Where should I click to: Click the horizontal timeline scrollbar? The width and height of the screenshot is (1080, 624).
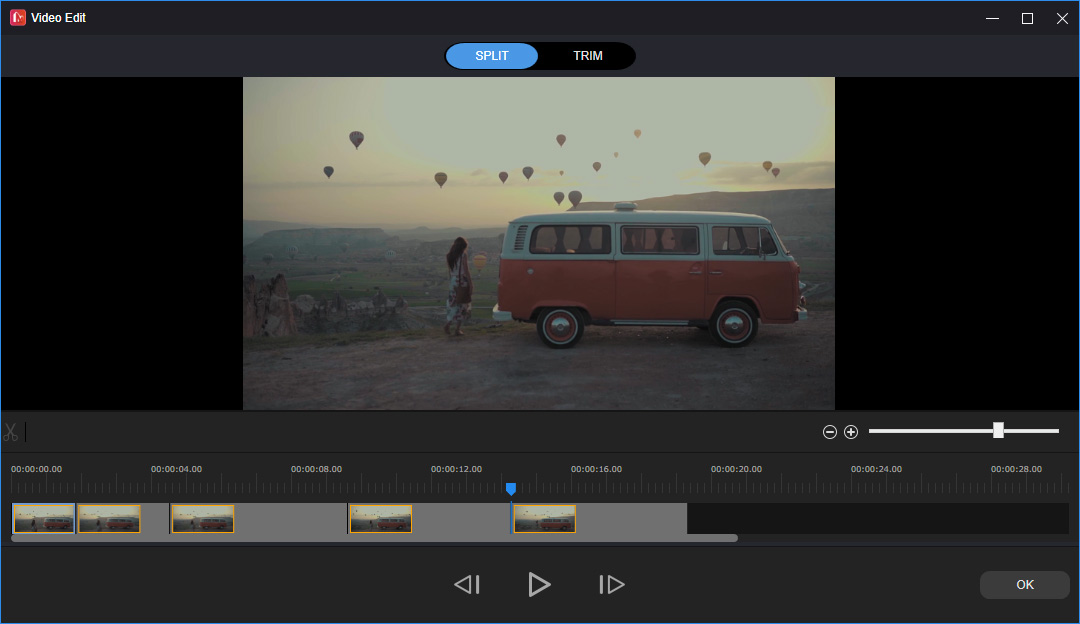coord(370,537)
